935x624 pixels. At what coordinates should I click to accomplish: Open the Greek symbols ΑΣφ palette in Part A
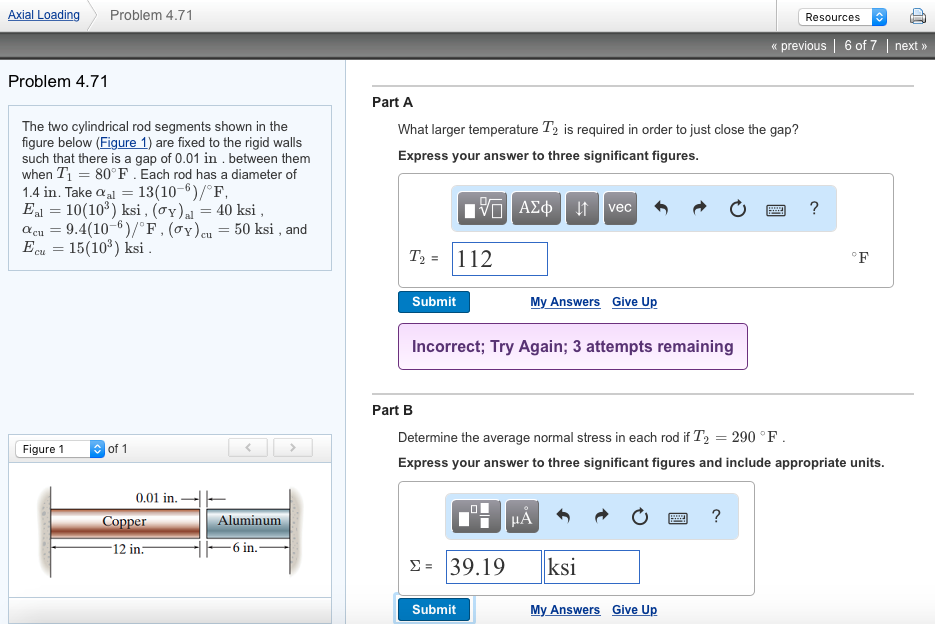(536, 208)
